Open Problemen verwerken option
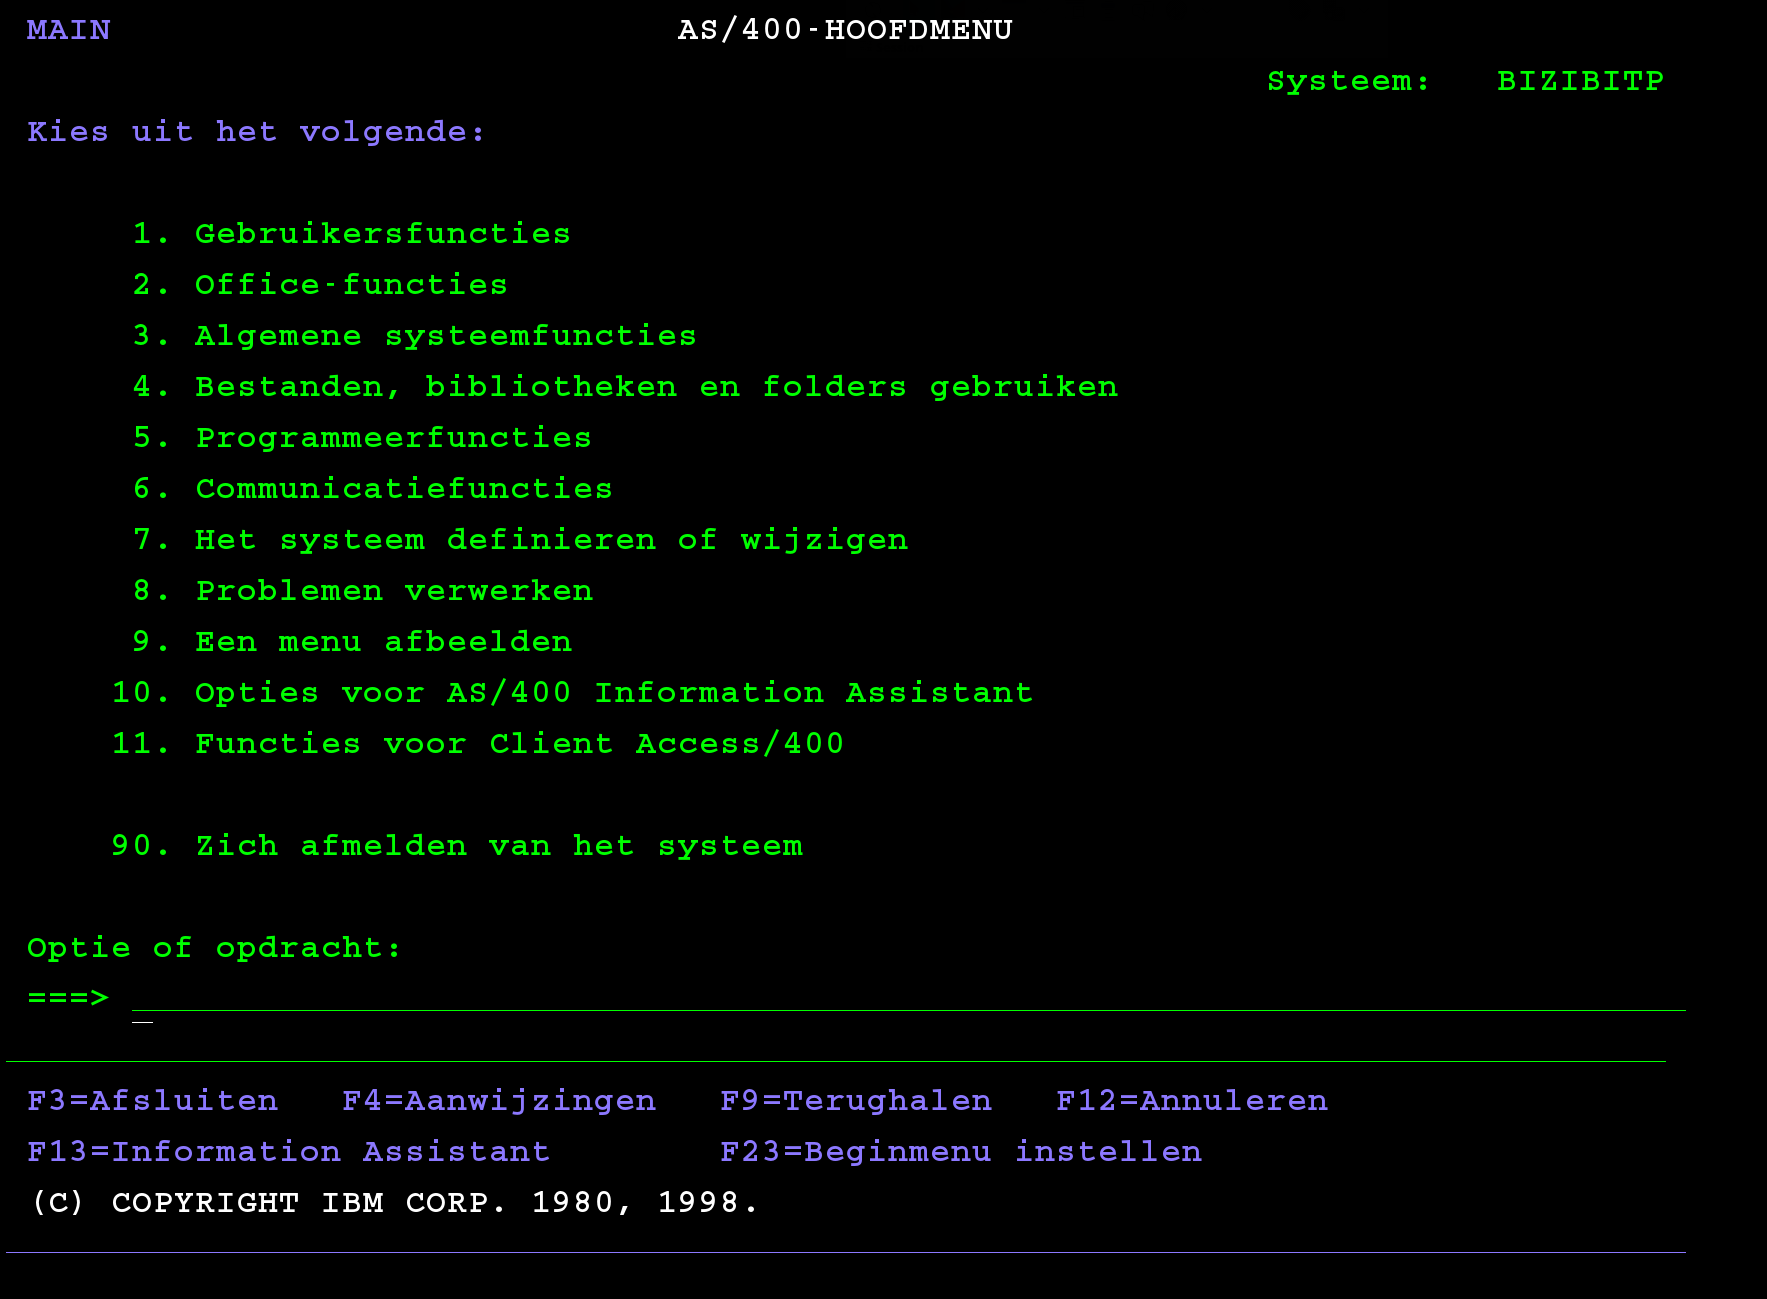The image size is (1767, 1299). coord(394,591)
